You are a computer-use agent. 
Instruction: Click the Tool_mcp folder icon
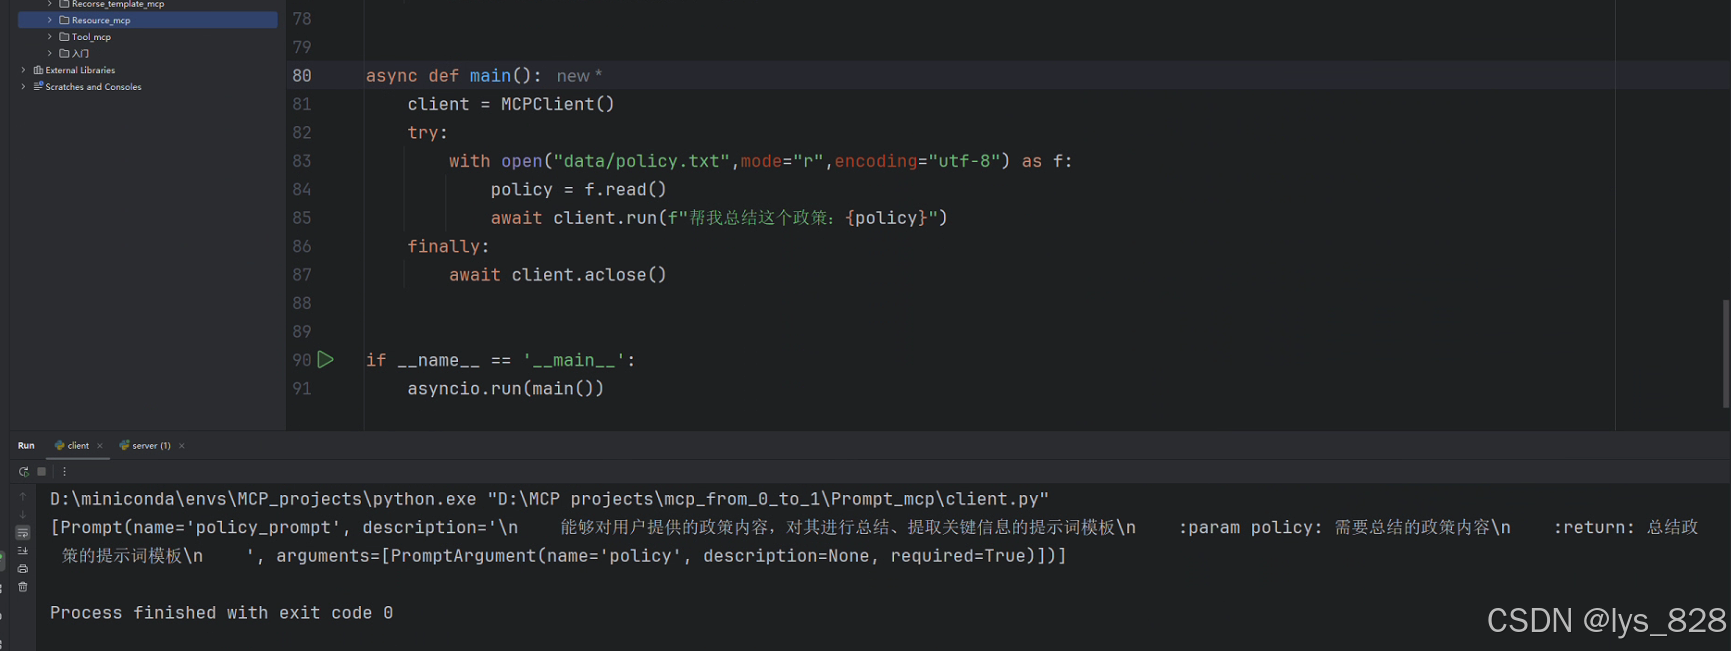pos(64,37)
